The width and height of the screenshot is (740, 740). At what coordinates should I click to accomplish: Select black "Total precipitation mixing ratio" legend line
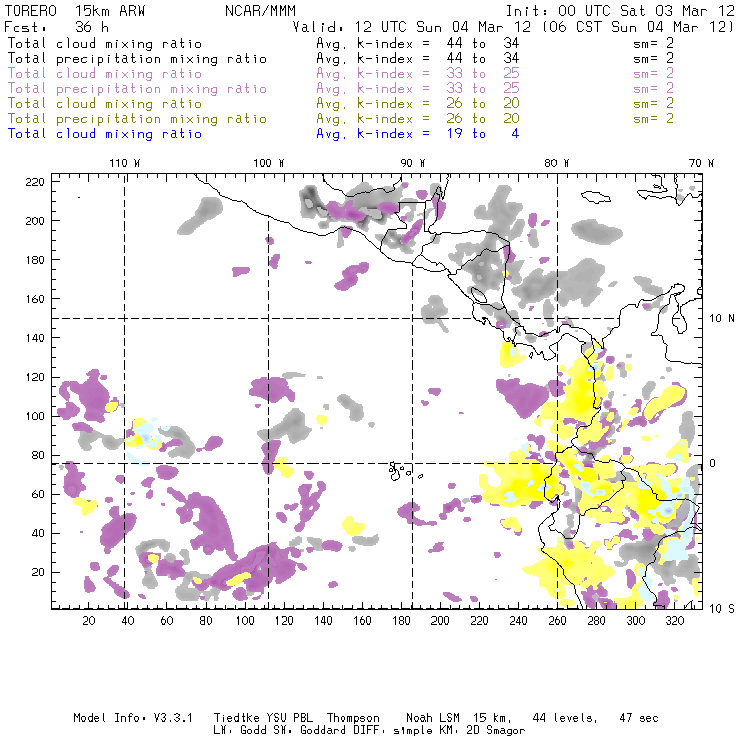137,59
